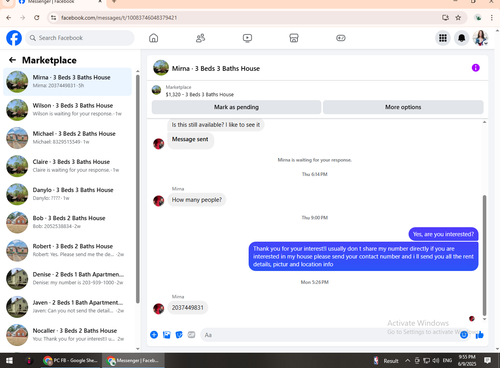Click the browser forward arrow

pos(23,18)
